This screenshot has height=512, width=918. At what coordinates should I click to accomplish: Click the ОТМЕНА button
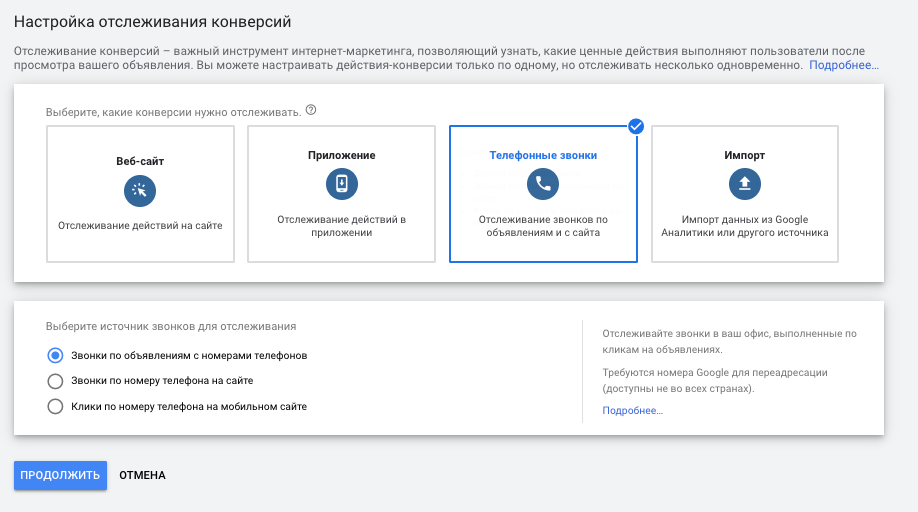[x=142, y=475]
